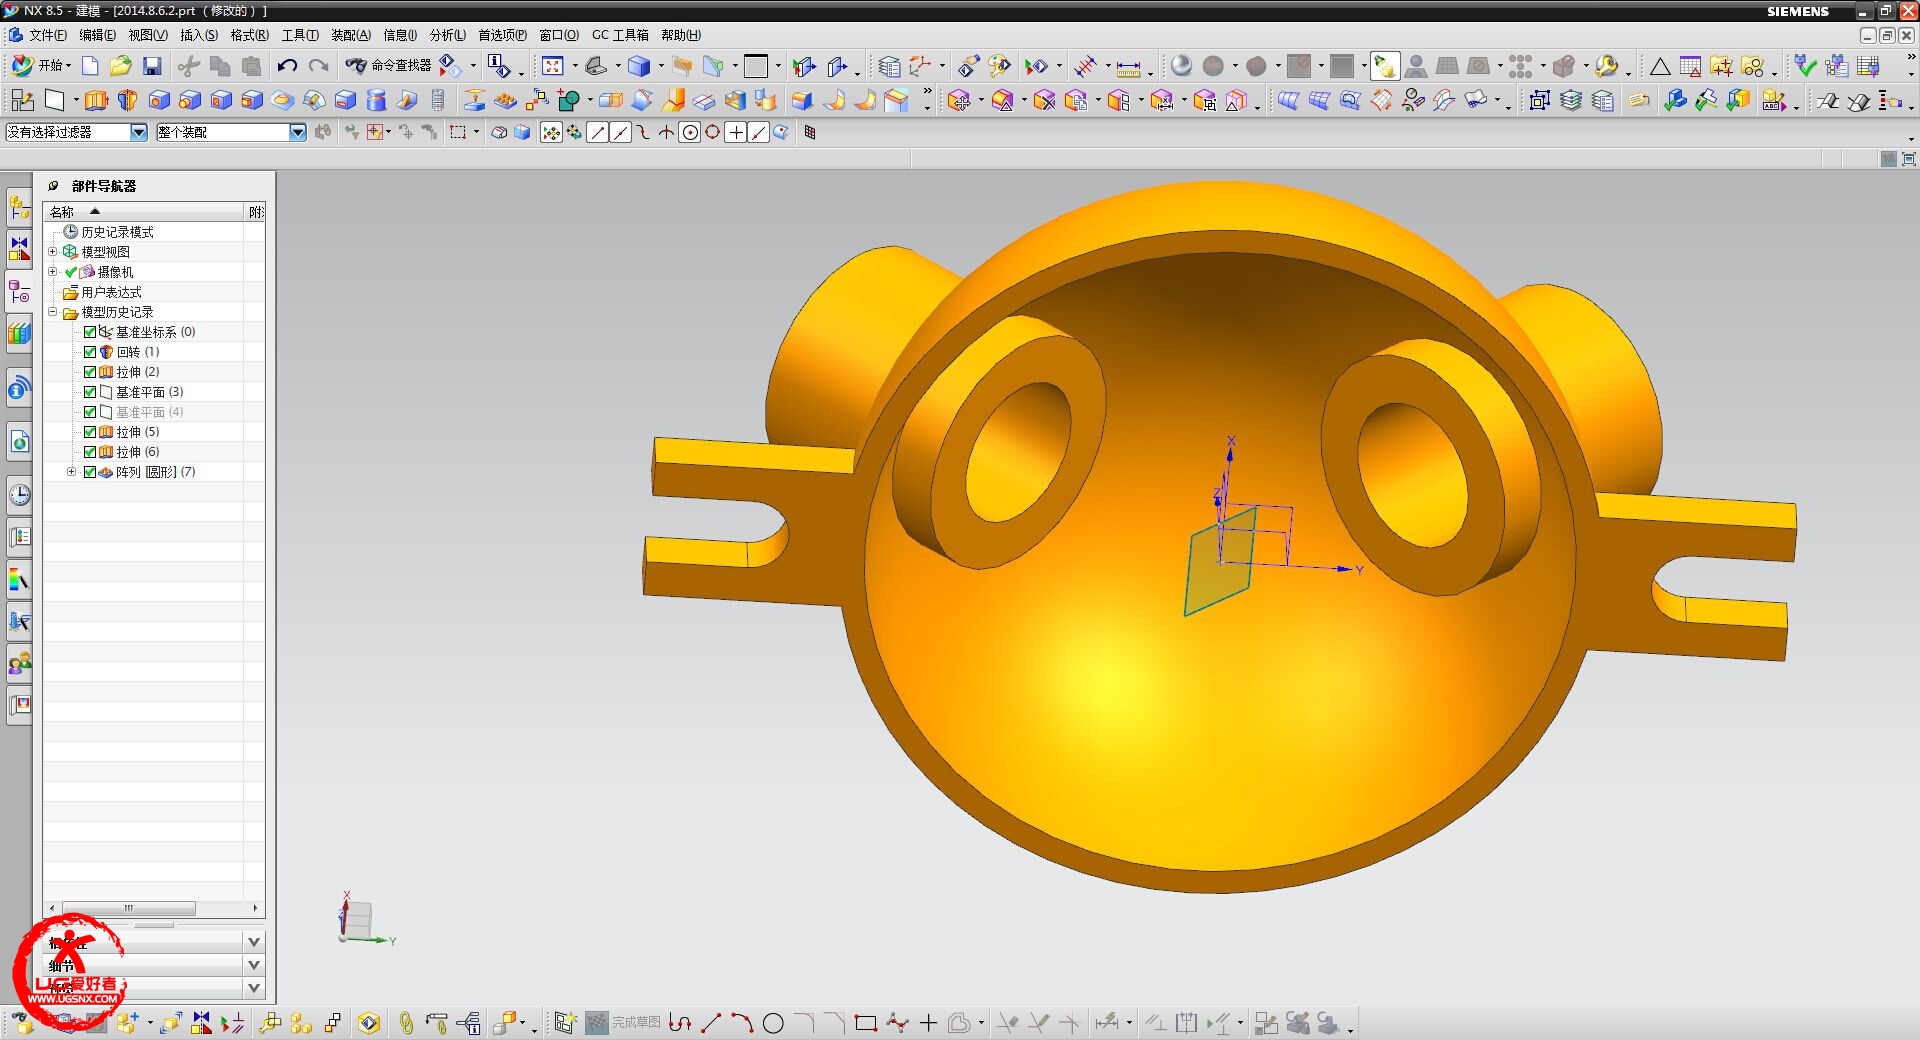Open the 帮助(H) menu
The height and width of the screenshot is (1040, 1920).
pyautogui.click(x=681, y=35)
